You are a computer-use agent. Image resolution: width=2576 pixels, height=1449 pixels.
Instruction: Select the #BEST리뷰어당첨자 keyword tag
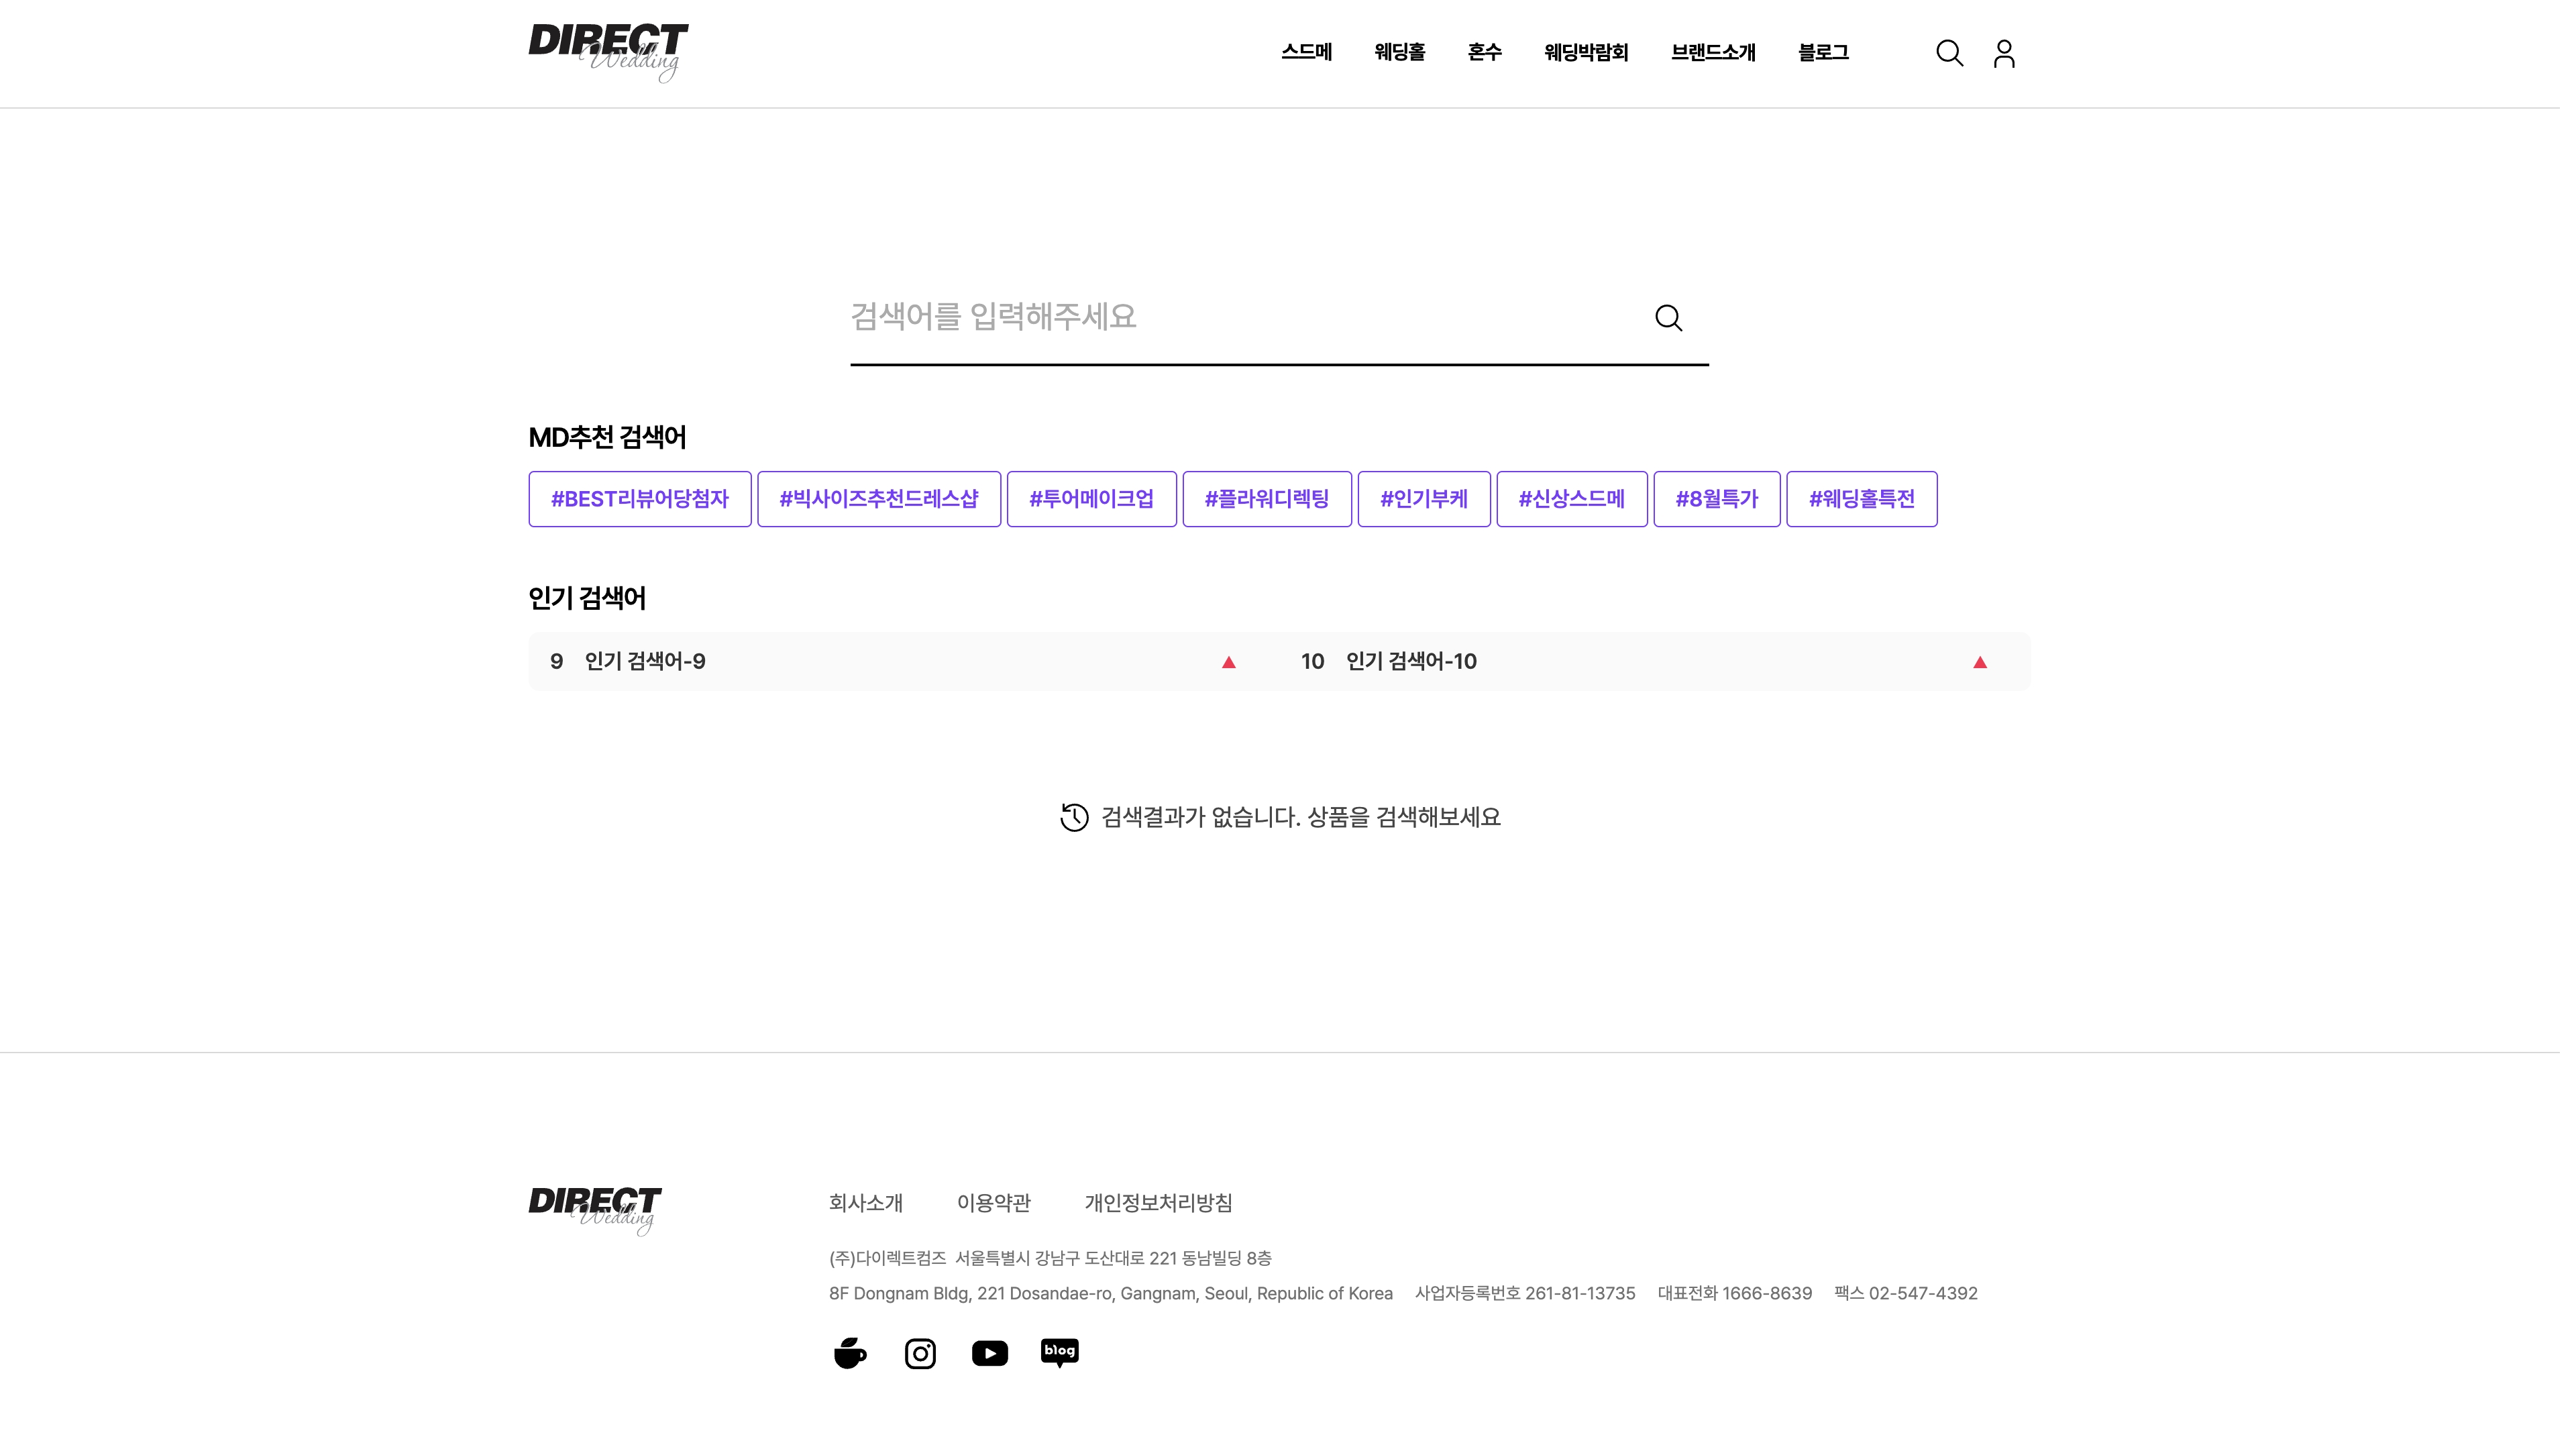click(640, 499)
